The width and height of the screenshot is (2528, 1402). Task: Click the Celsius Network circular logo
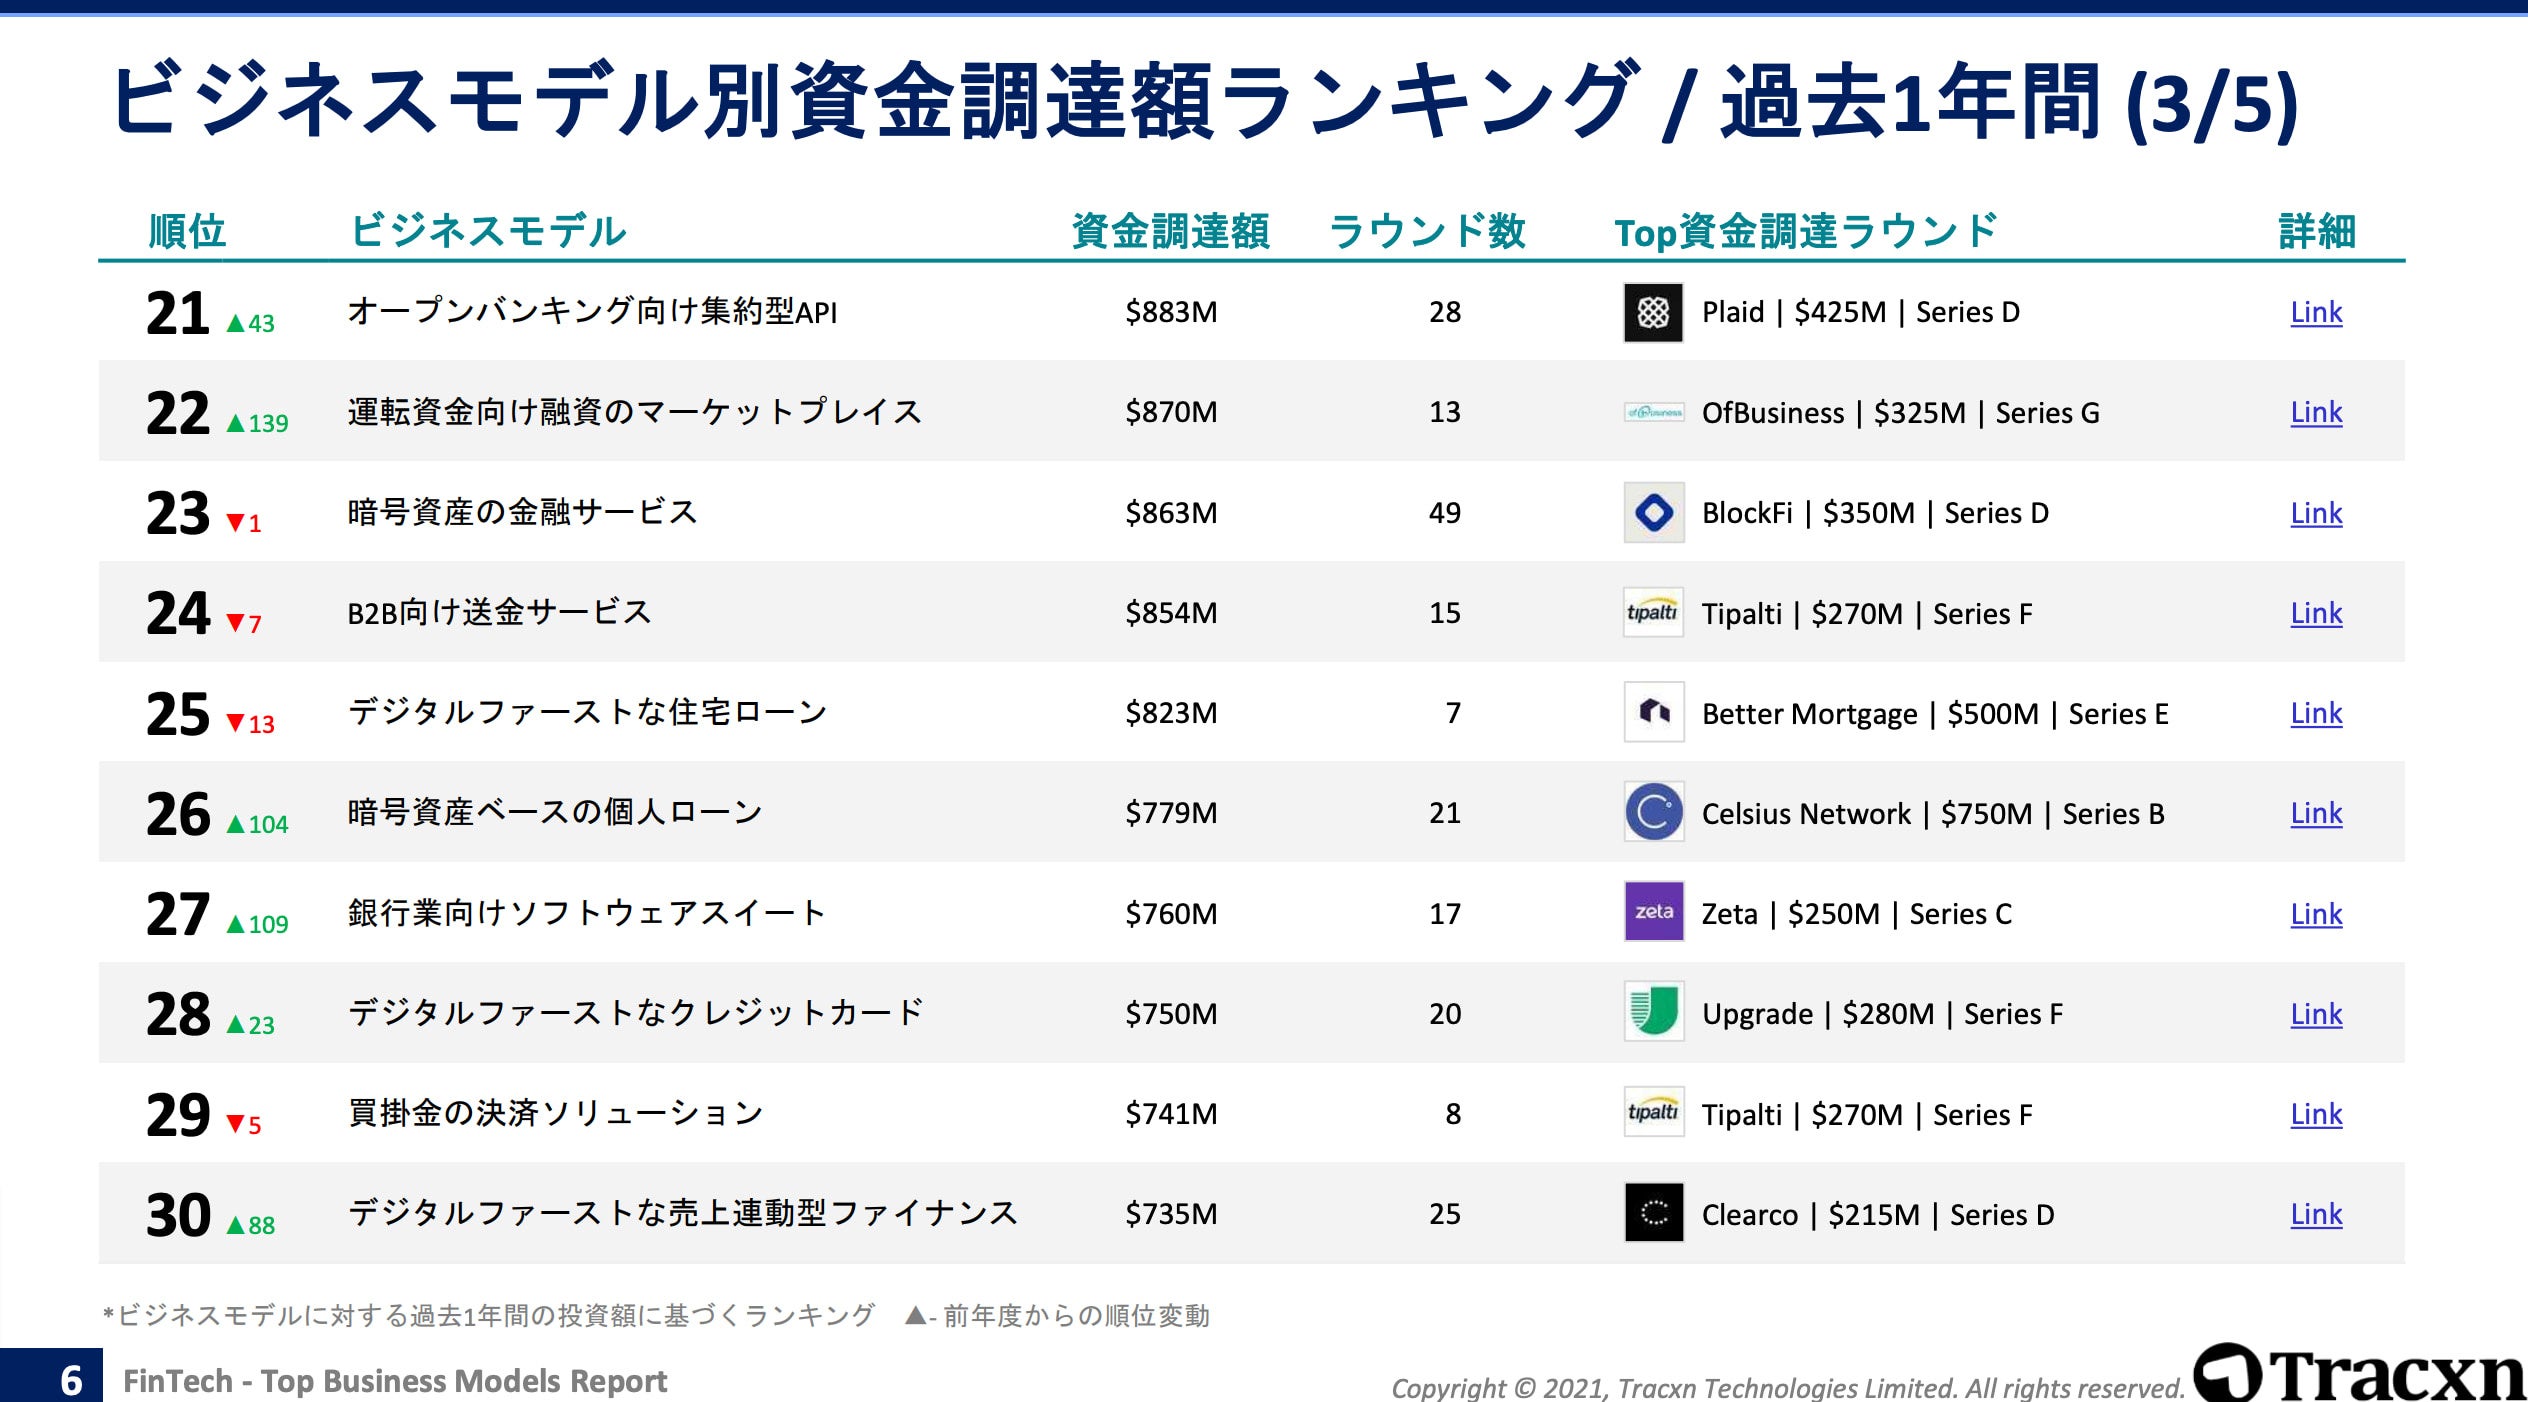1653,812
